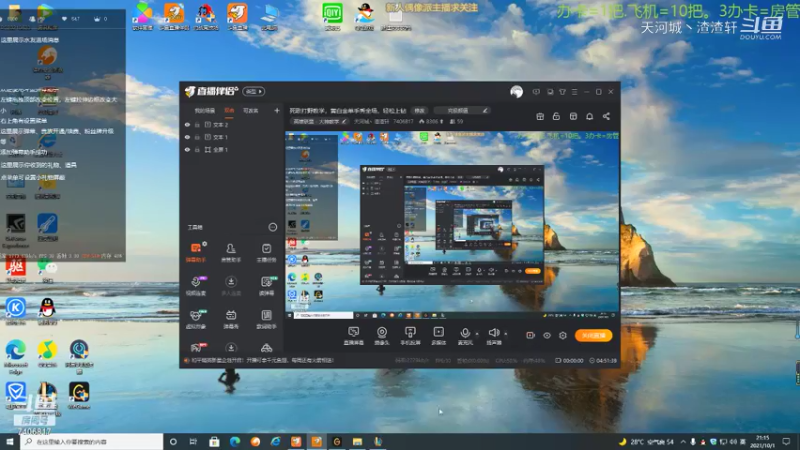Open the checkmark task tool in toolbox

pos(266,252)
